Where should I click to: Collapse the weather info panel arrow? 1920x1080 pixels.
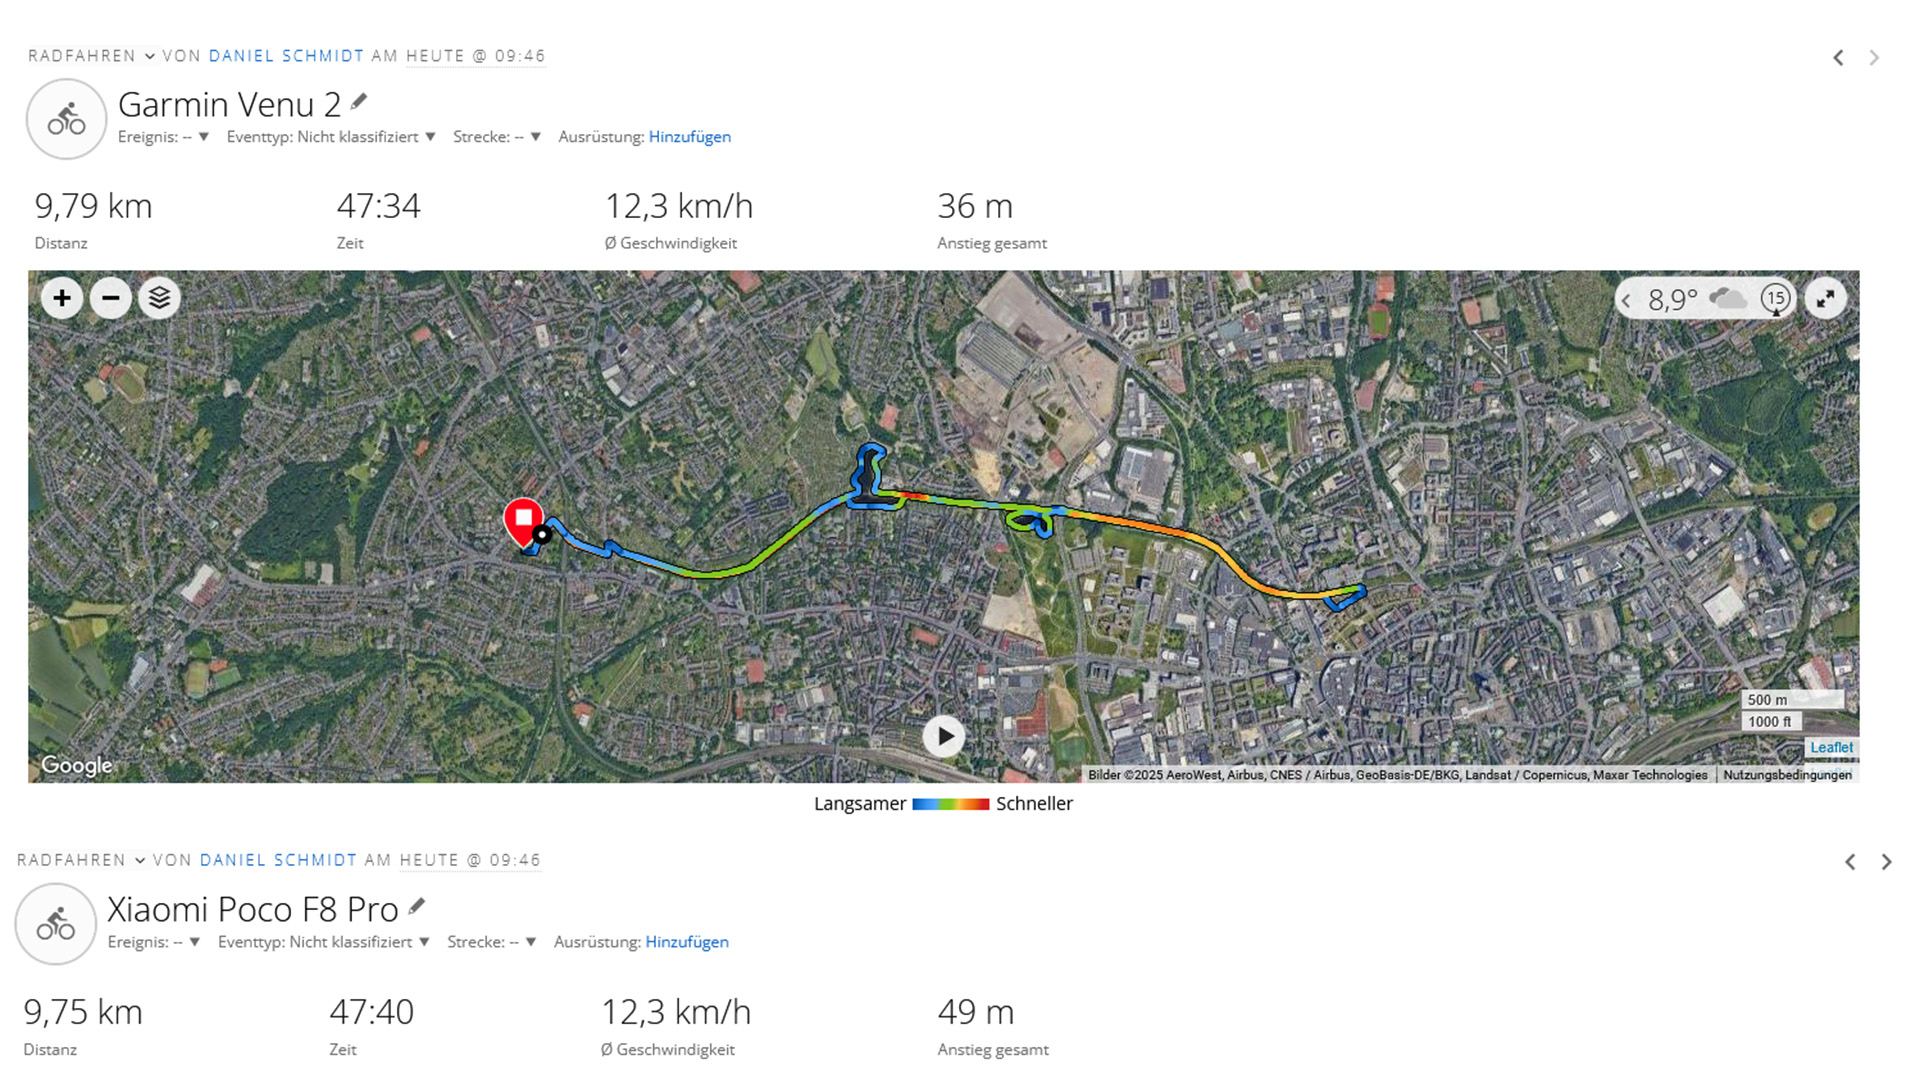tap(1627, 300)
